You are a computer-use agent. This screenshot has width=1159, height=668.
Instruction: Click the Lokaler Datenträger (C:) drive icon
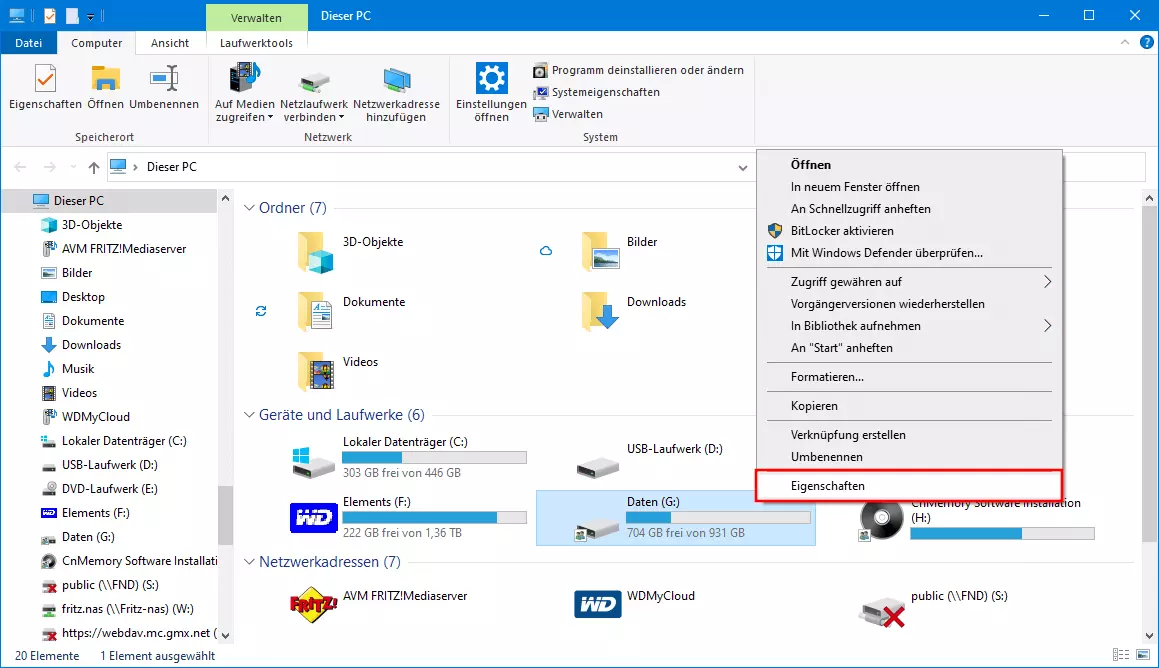click(313, 463)
